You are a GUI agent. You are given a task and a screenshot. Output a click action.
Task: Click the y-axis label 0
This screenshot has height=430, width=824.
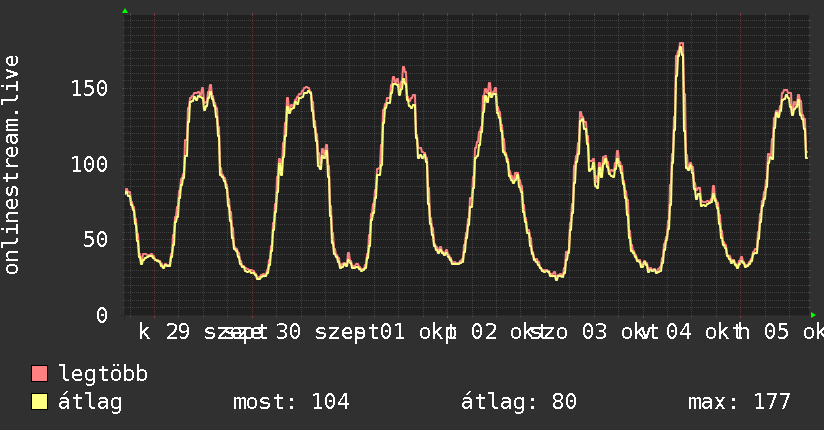pos(102,315)
